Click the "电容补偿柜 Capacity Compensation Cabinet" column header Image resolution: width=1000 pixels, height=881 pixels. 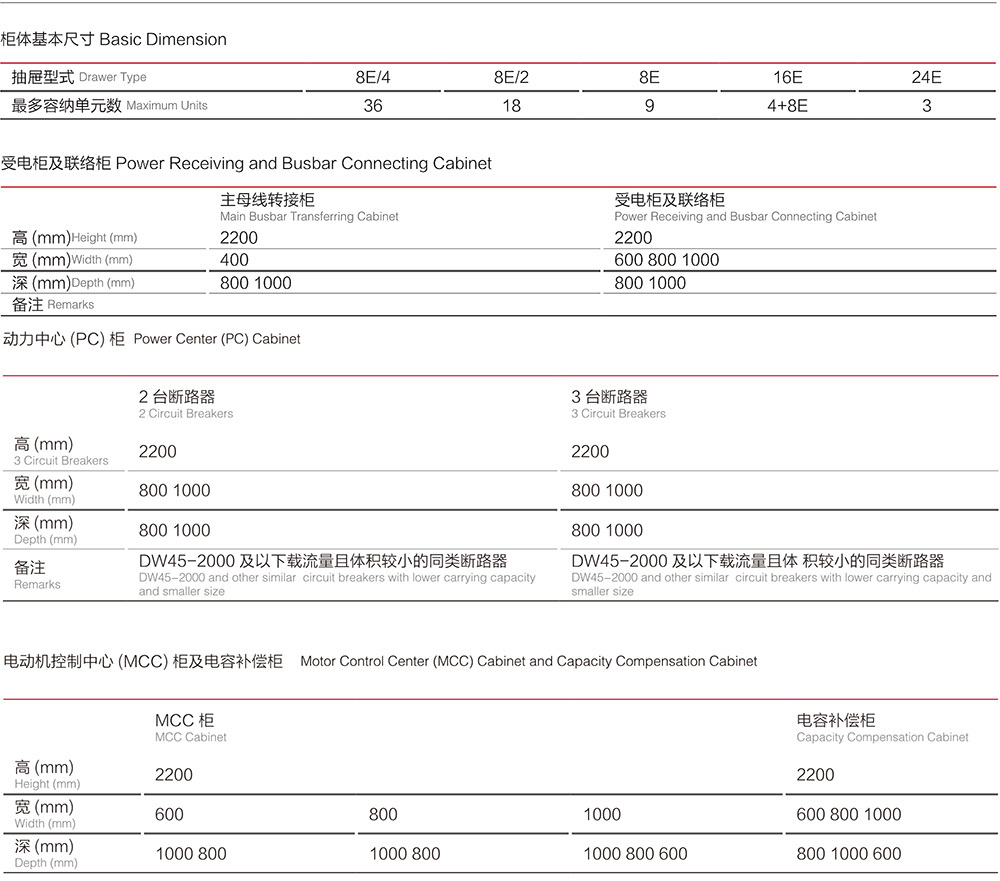pyautogui.click(x=882, y=727)
